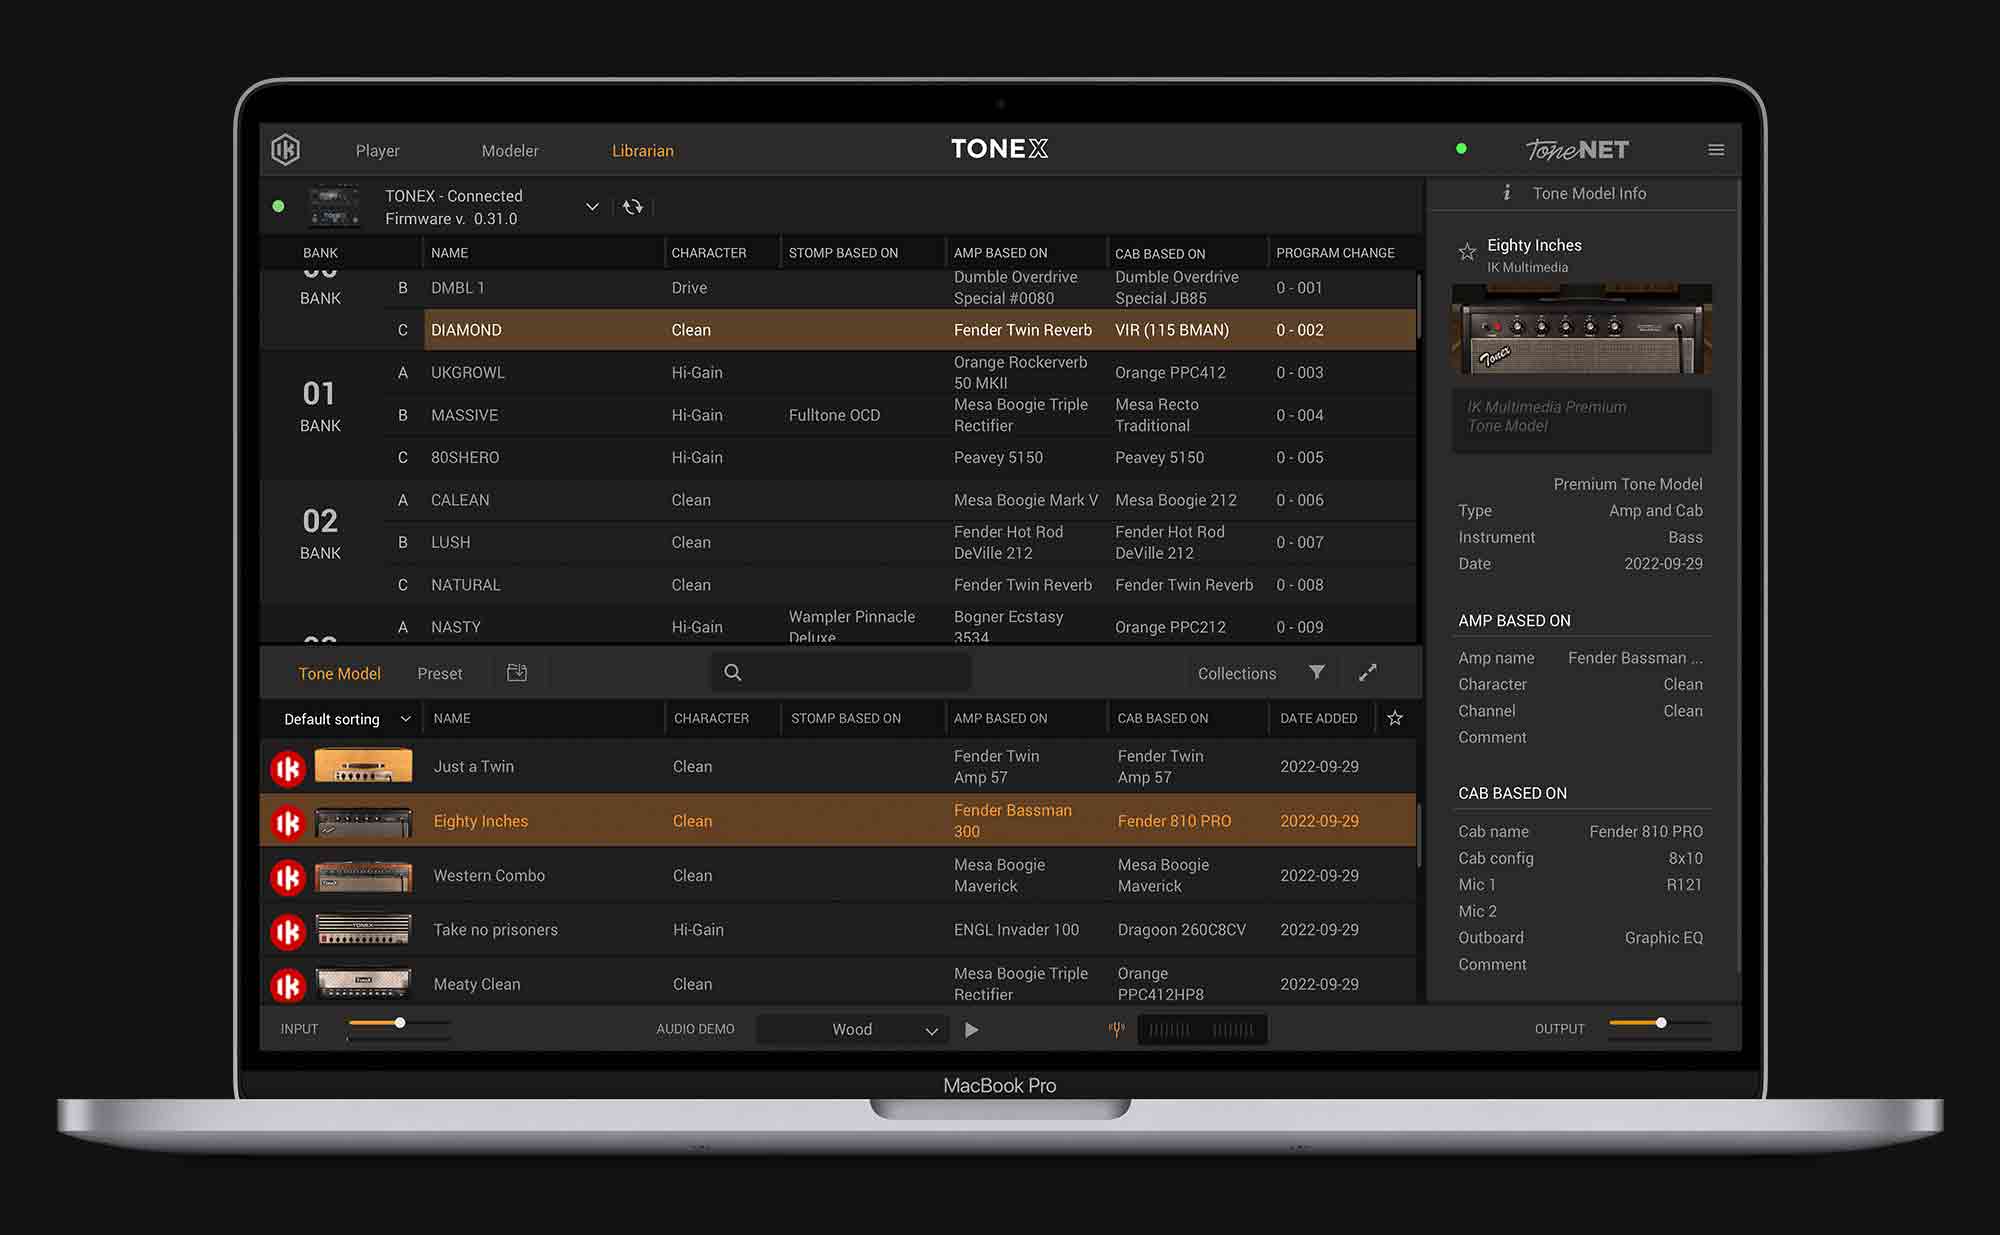Select the Tone Model tab
The height and width of the screenshot is (1235, 2000).
[x=339, y=674]
